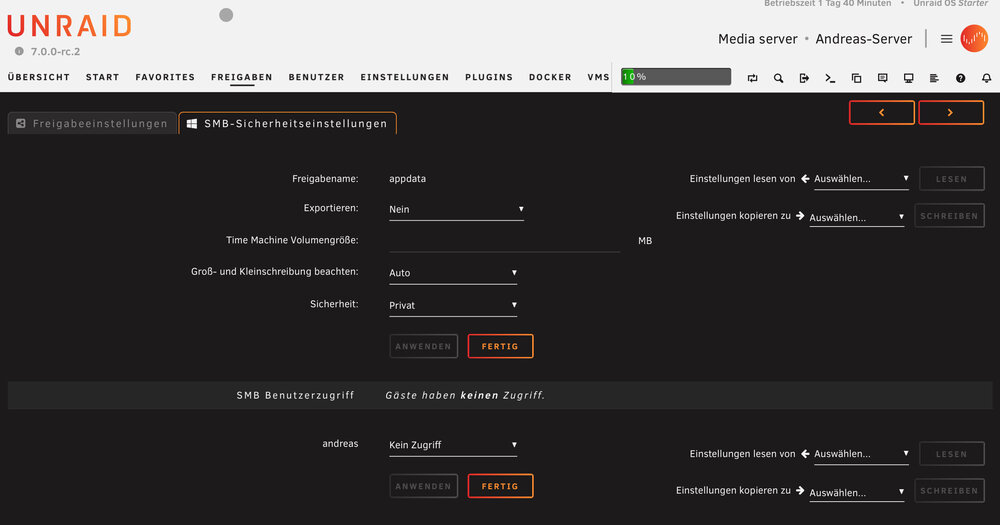
Task: Click the monitor info icon
Action: [909, 78]
